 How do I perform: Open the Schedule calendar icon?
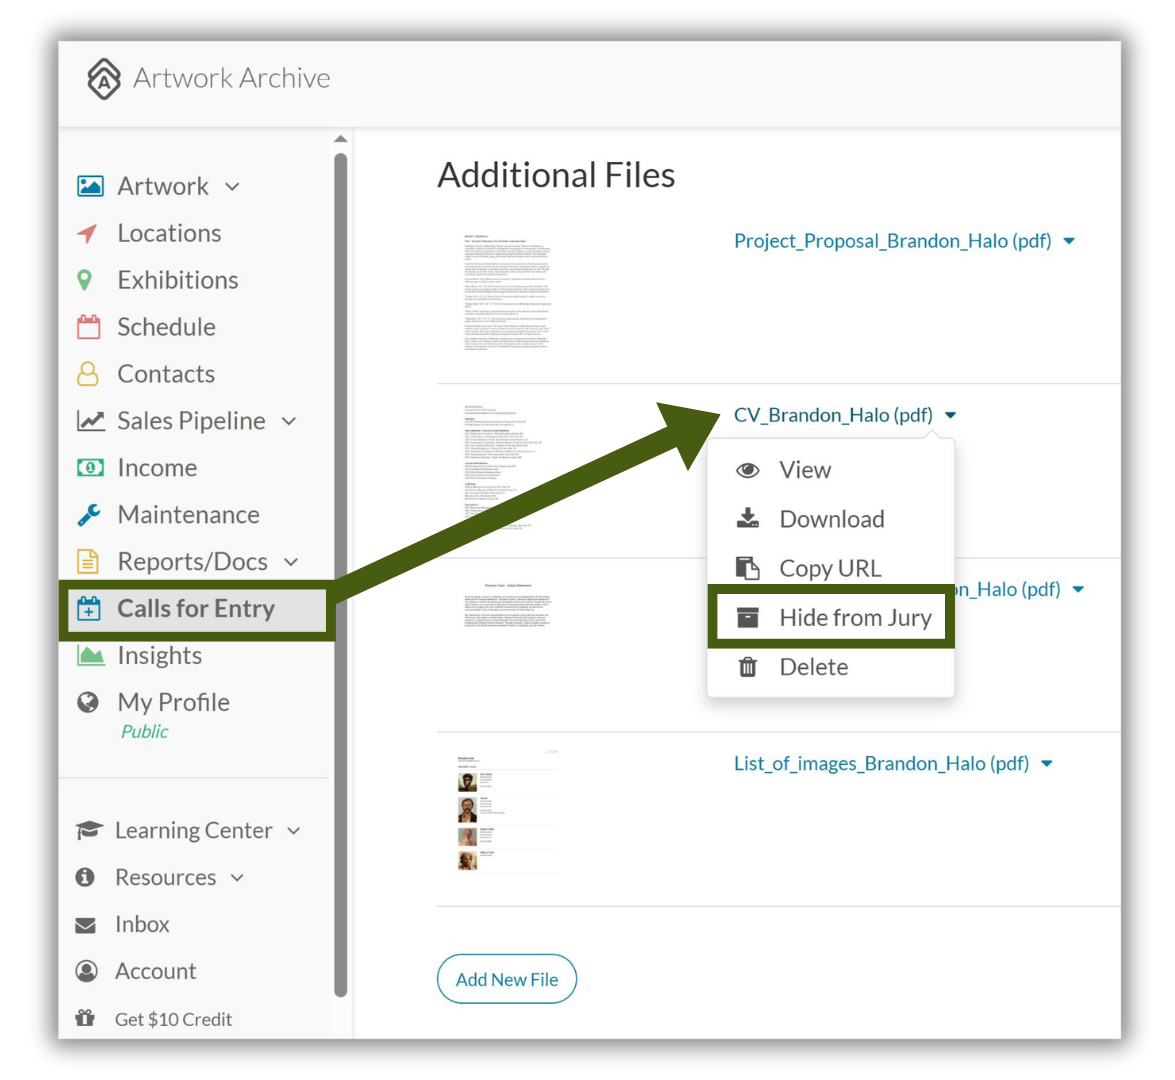(88, 327)
